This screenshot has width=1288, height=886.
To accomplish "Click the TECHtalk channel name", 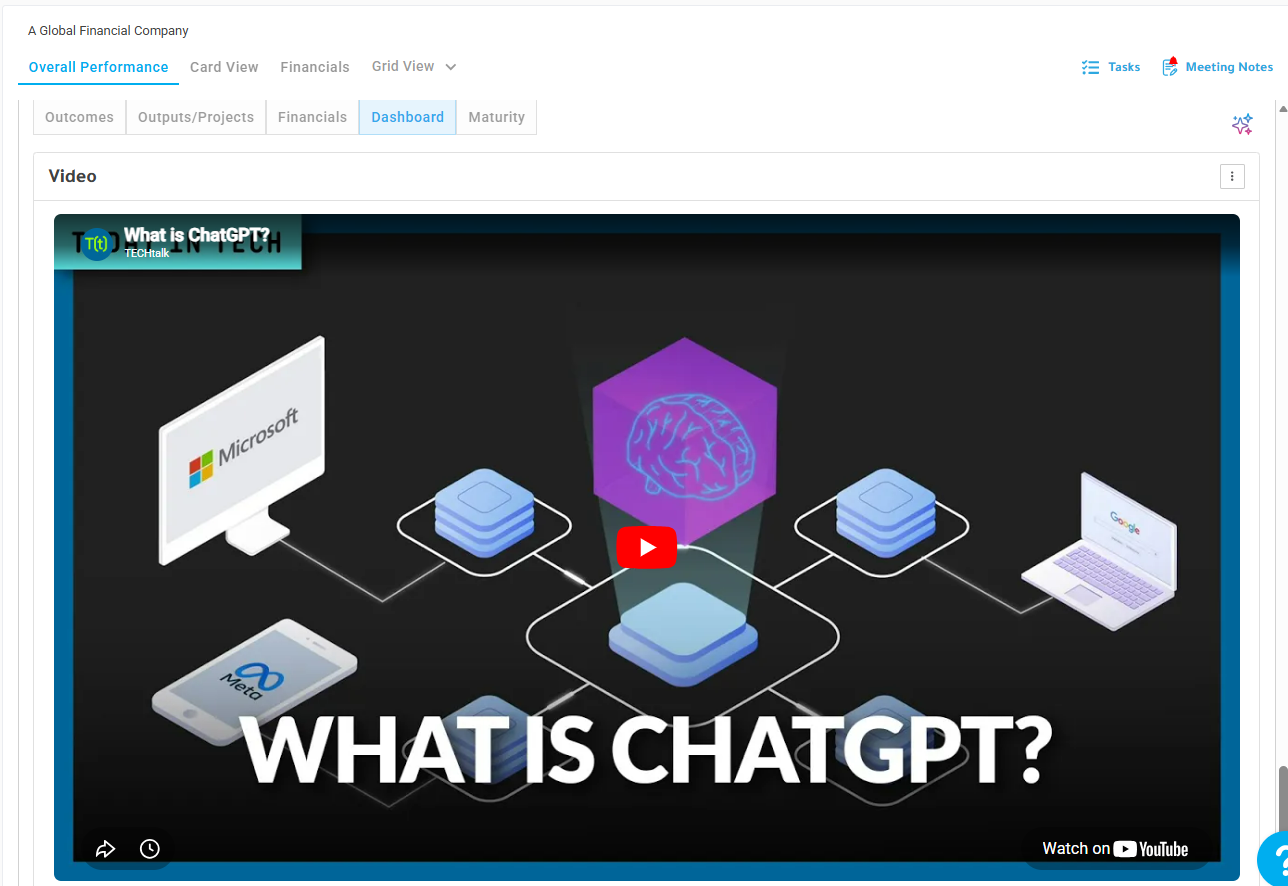I will 146,254.
